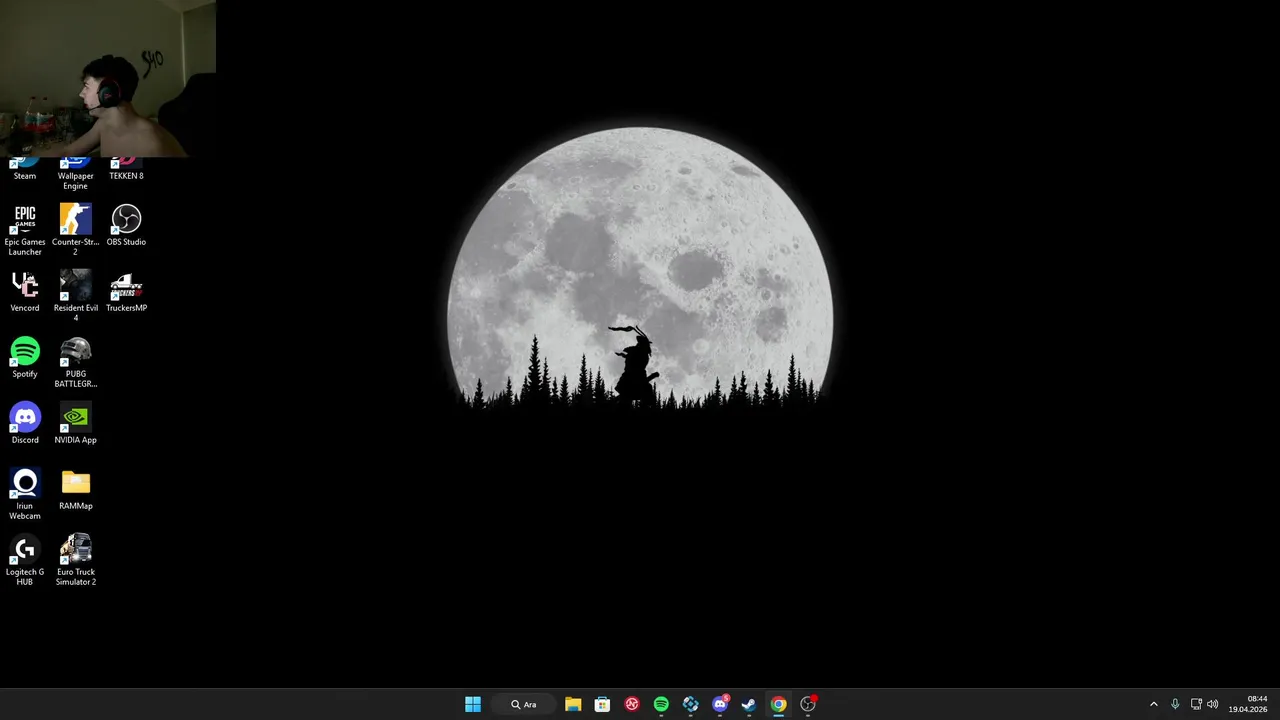
Task: Select the TruckersMP desktop icon
Action: click(x=126, y=291)
